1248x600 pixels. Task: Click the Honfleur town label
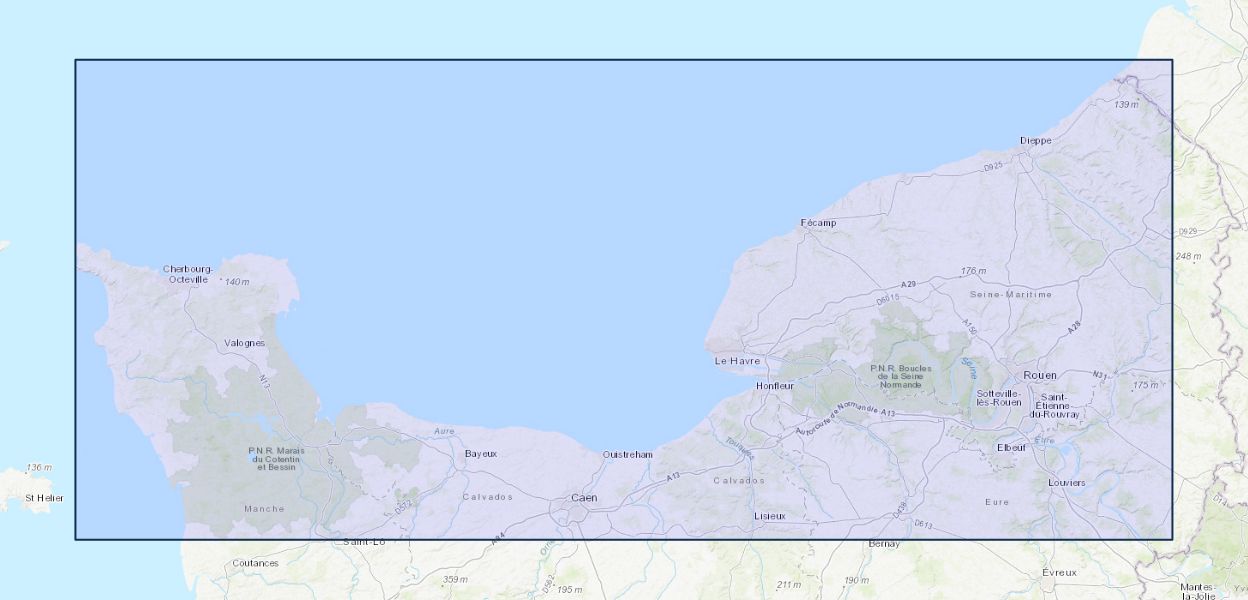774,386
